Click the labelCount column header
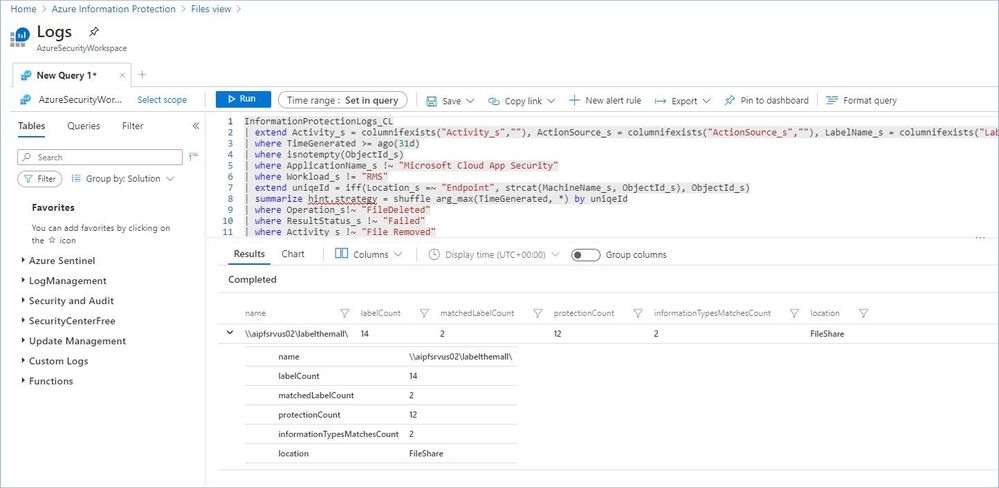 (380, 313)
